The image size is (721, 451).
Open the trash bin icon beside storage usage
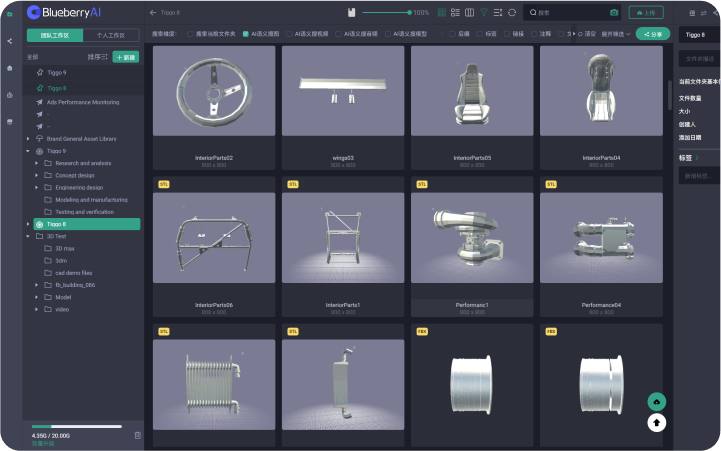click(x=137, y=435)
